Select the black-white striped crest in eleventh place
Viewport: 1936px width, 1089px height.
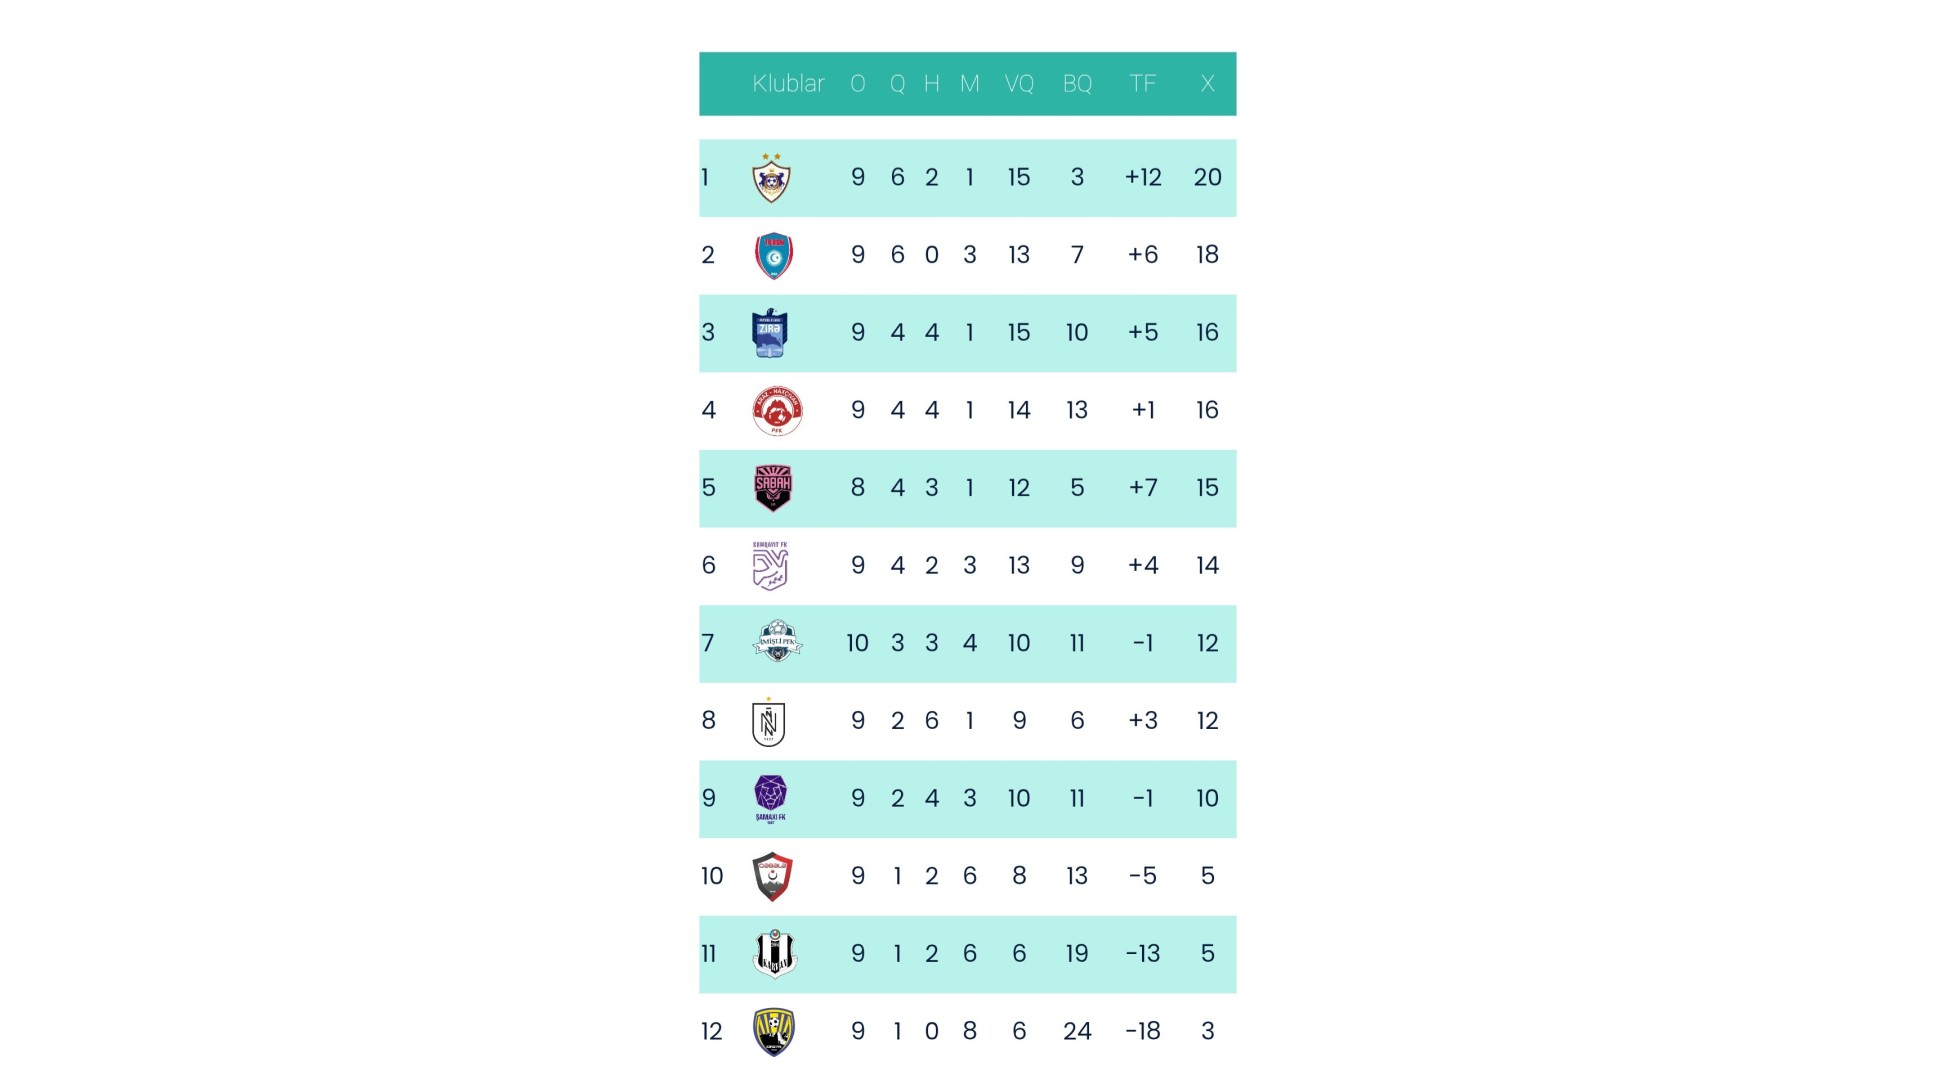774,954
